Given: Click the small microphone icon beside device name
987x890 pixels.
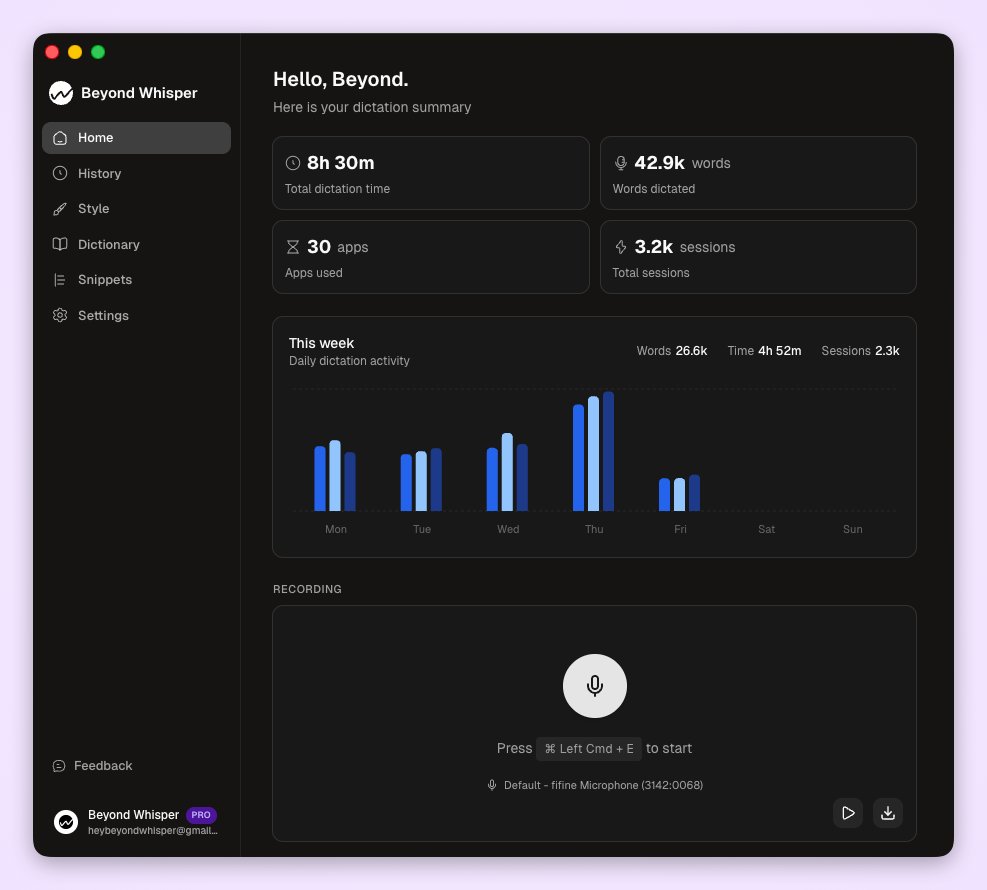Looking at the screenshot, I should click(492, 785).
